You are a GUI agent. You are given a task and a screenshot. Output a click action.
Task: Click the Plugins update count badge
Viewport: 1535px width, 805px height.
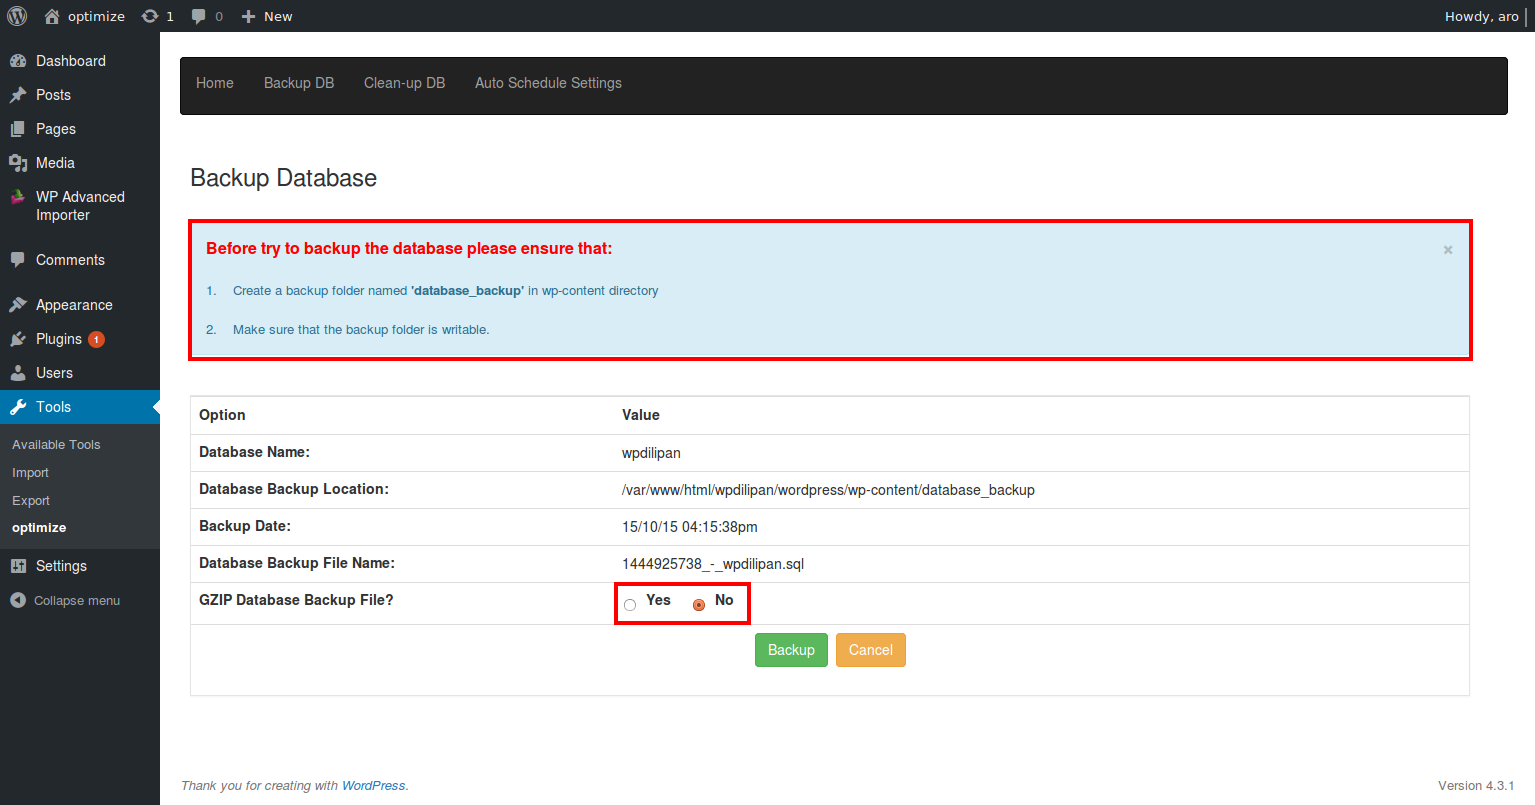[x=96, y=339]
